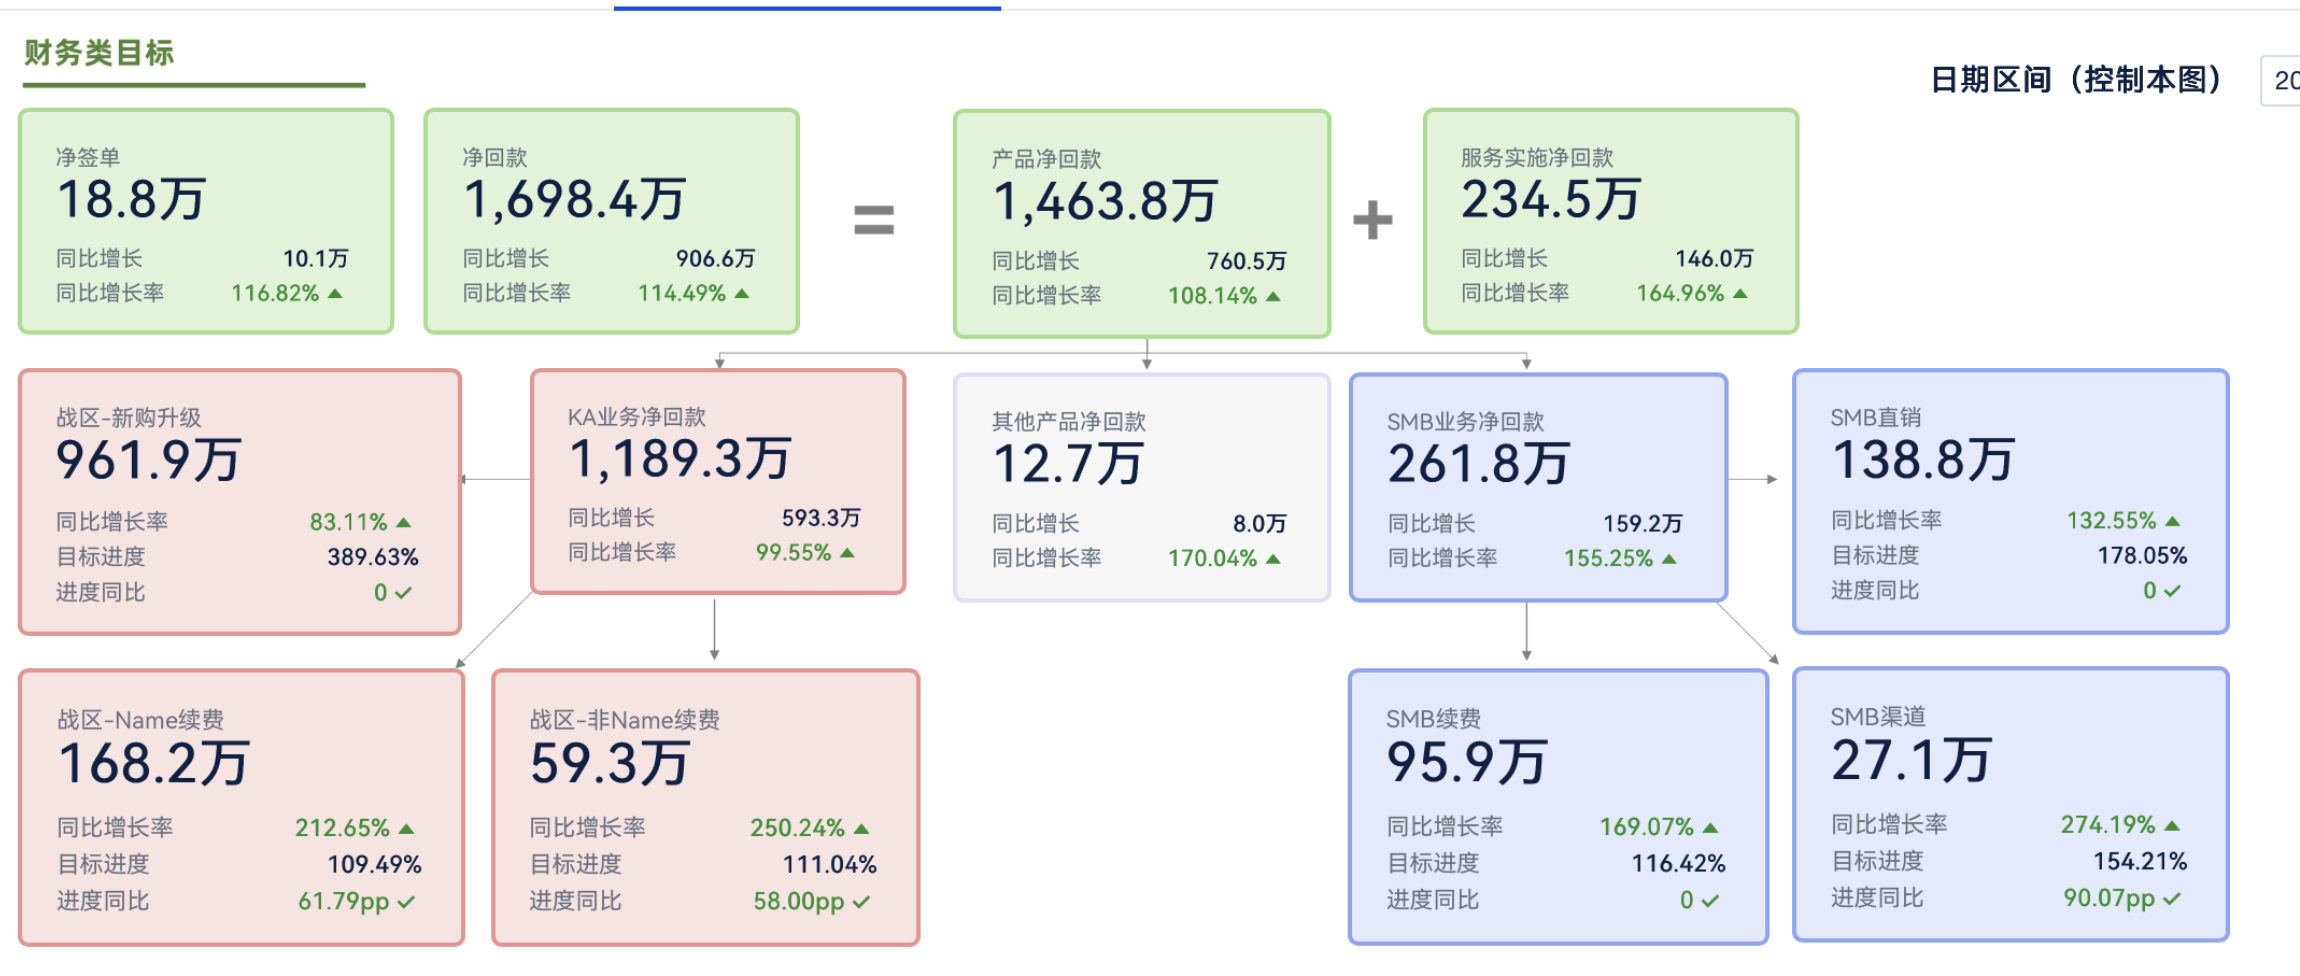2300x976 pixels.
Task: Toggle the checkmark next to 进度同比 on 战区-新购升级
Action: pyautogui.click(x=404, y=592)
